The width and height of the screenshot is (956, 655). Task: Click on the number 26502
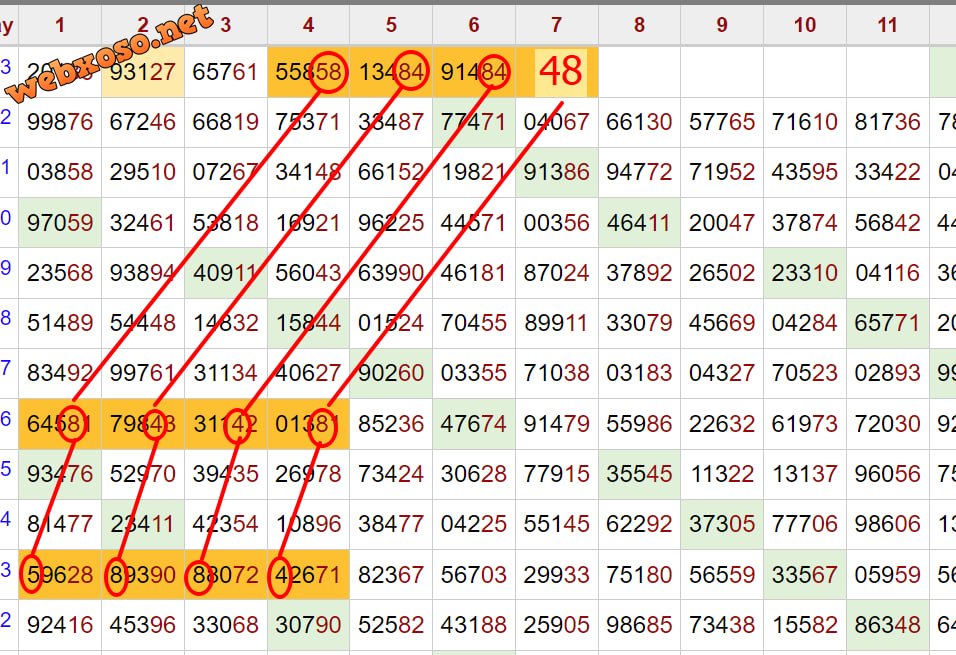click(x=722, y=273)
